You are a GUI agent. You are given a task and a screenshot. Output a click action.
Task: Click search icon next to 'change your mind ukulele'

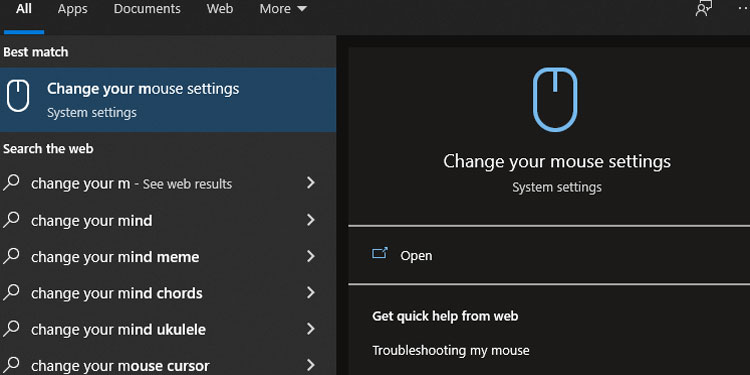click(x=11, y=329)
